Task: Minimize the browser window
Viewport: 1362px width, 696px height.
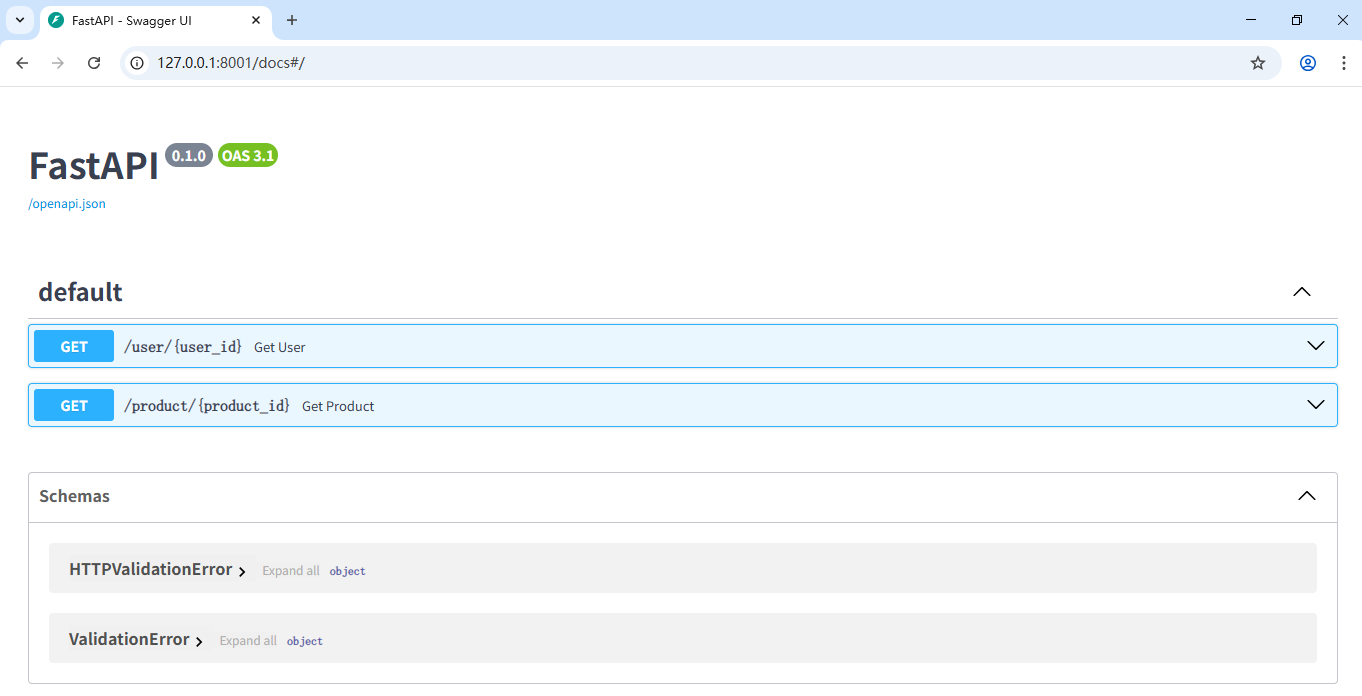Action: (1251, 20)
